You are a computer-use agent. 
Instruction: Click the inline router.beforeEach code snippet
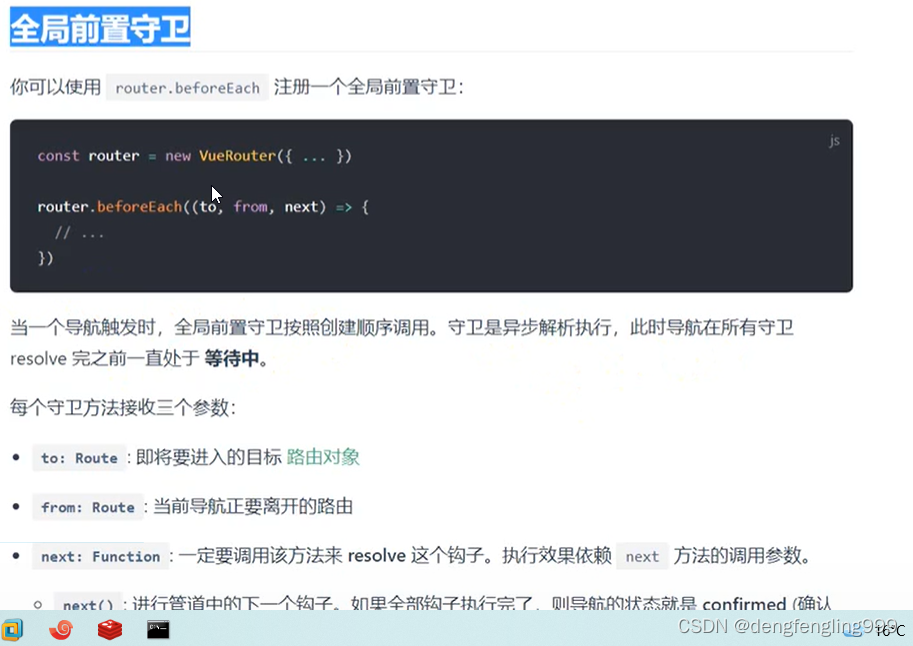point(187,88)
